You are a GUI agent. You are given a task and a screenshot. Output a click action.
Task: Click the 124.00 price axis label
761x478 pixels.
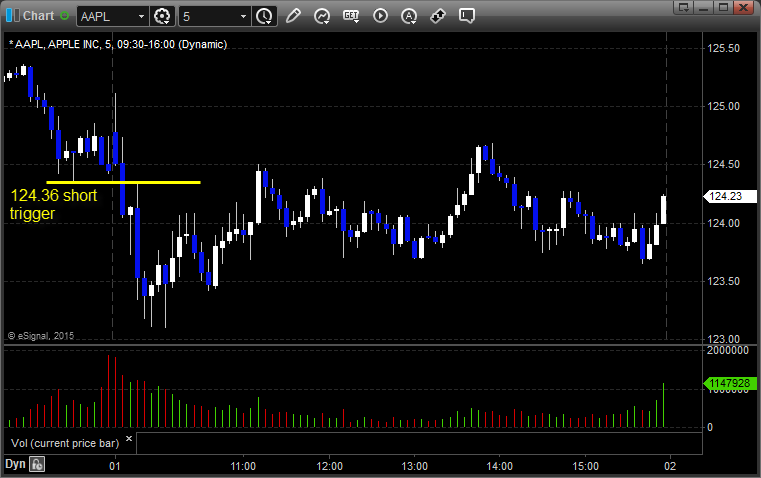(724, 223)
